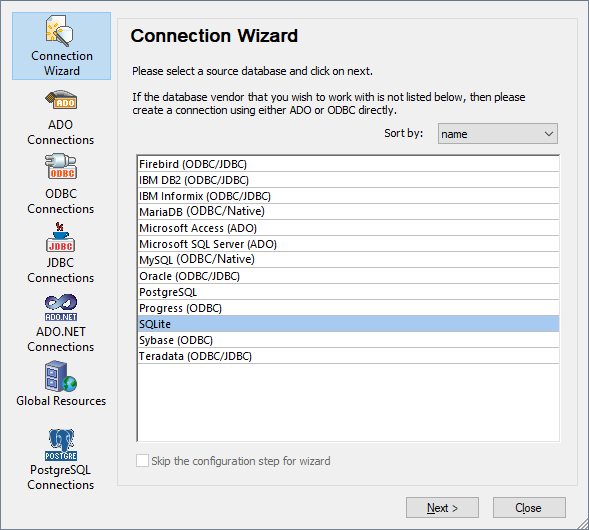Open JDBC Connections coffee cup icon
The height and width of the screenshot is (530, 589).
click(x=60, y=237)
